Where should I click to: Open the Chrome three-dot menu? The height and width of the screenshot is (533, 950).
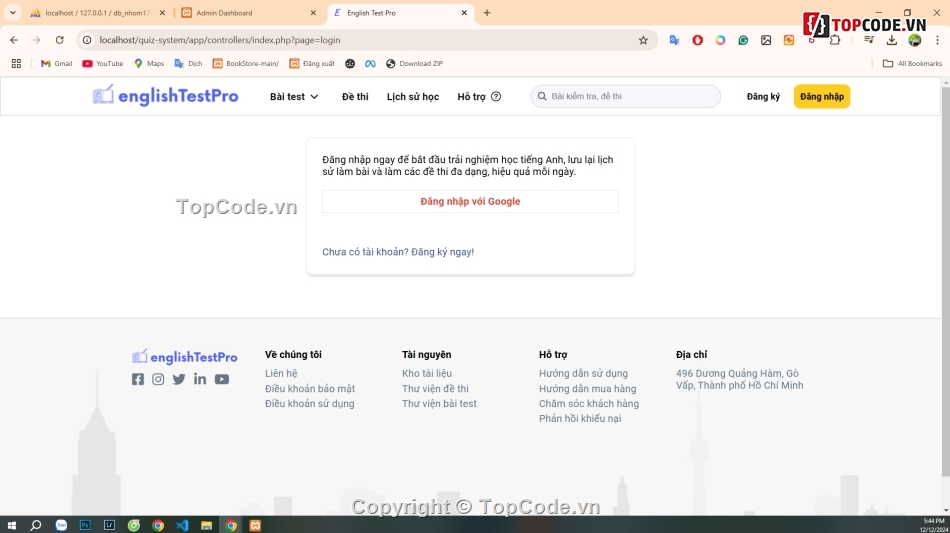pos(937,40)
